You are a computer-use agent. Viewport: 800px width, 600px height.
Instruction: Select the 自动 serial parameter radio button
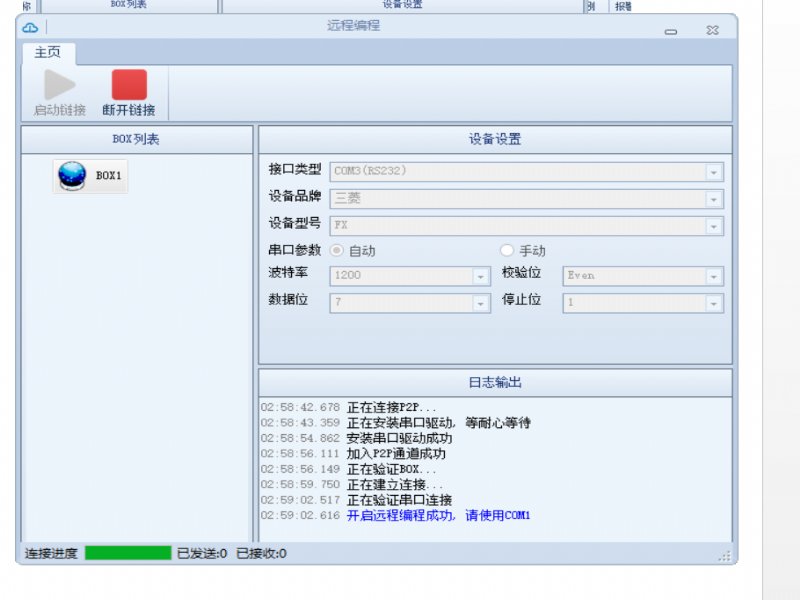tap(337, 251)
